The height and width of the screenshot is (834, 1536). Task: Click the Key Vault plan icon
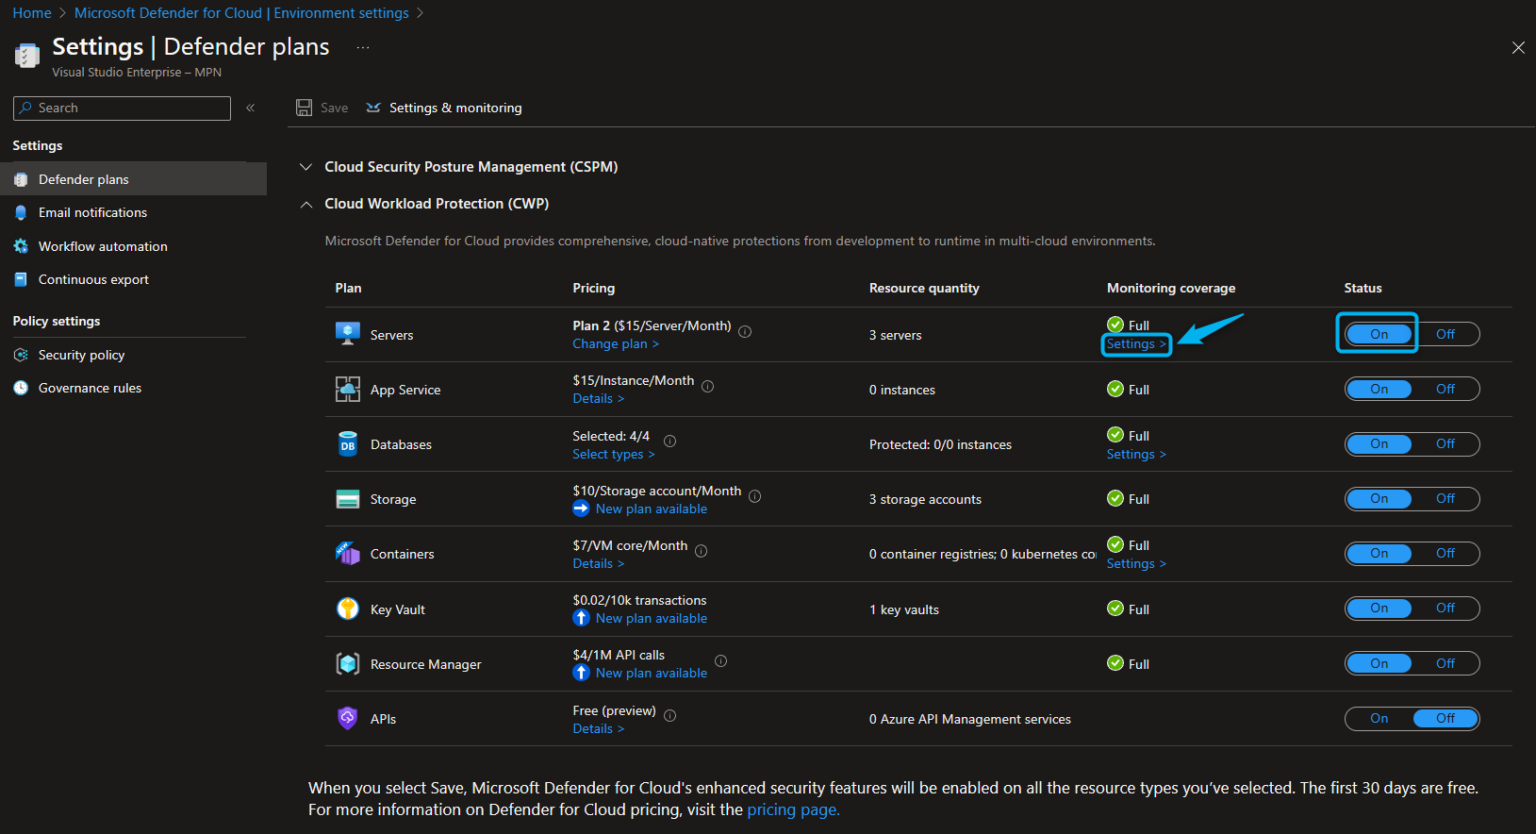tap(347, 606)
